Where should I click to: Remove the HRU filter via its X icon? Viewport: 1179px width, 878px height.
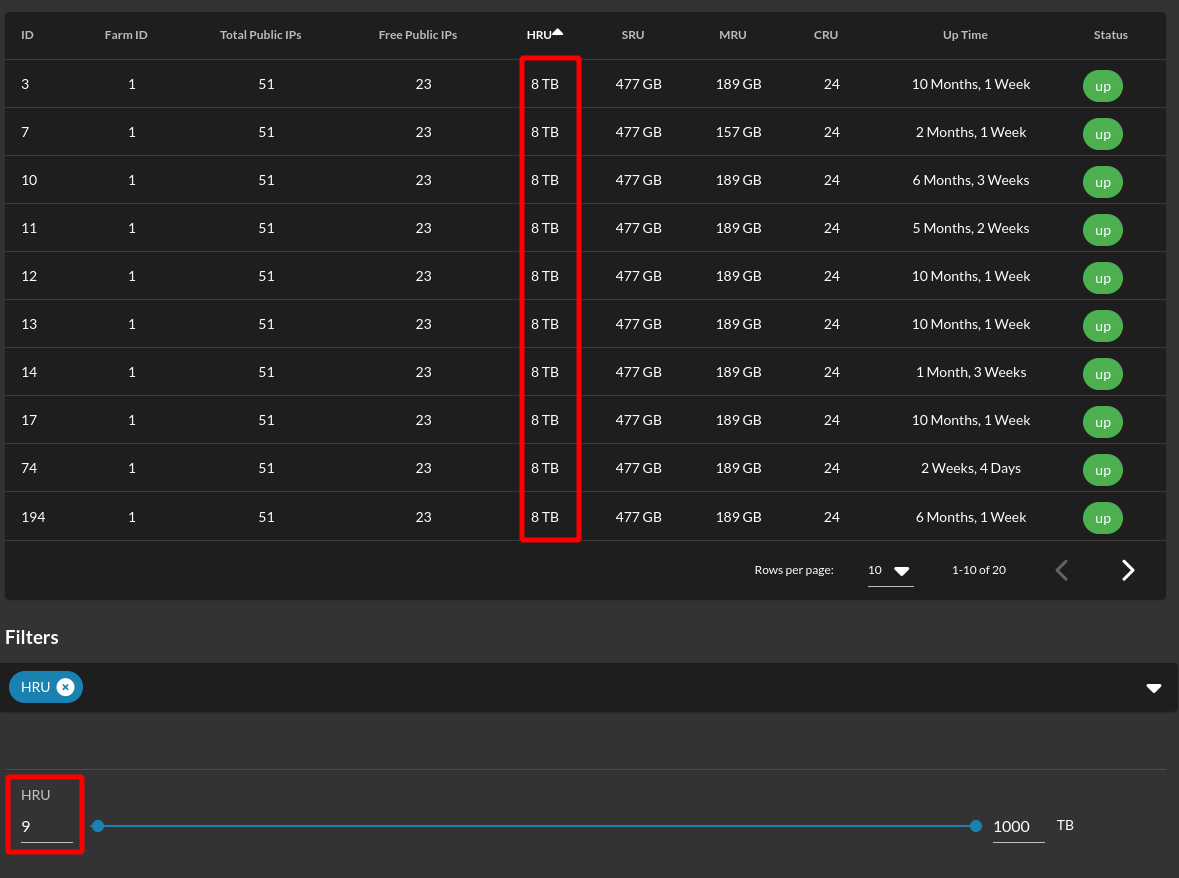65,687
